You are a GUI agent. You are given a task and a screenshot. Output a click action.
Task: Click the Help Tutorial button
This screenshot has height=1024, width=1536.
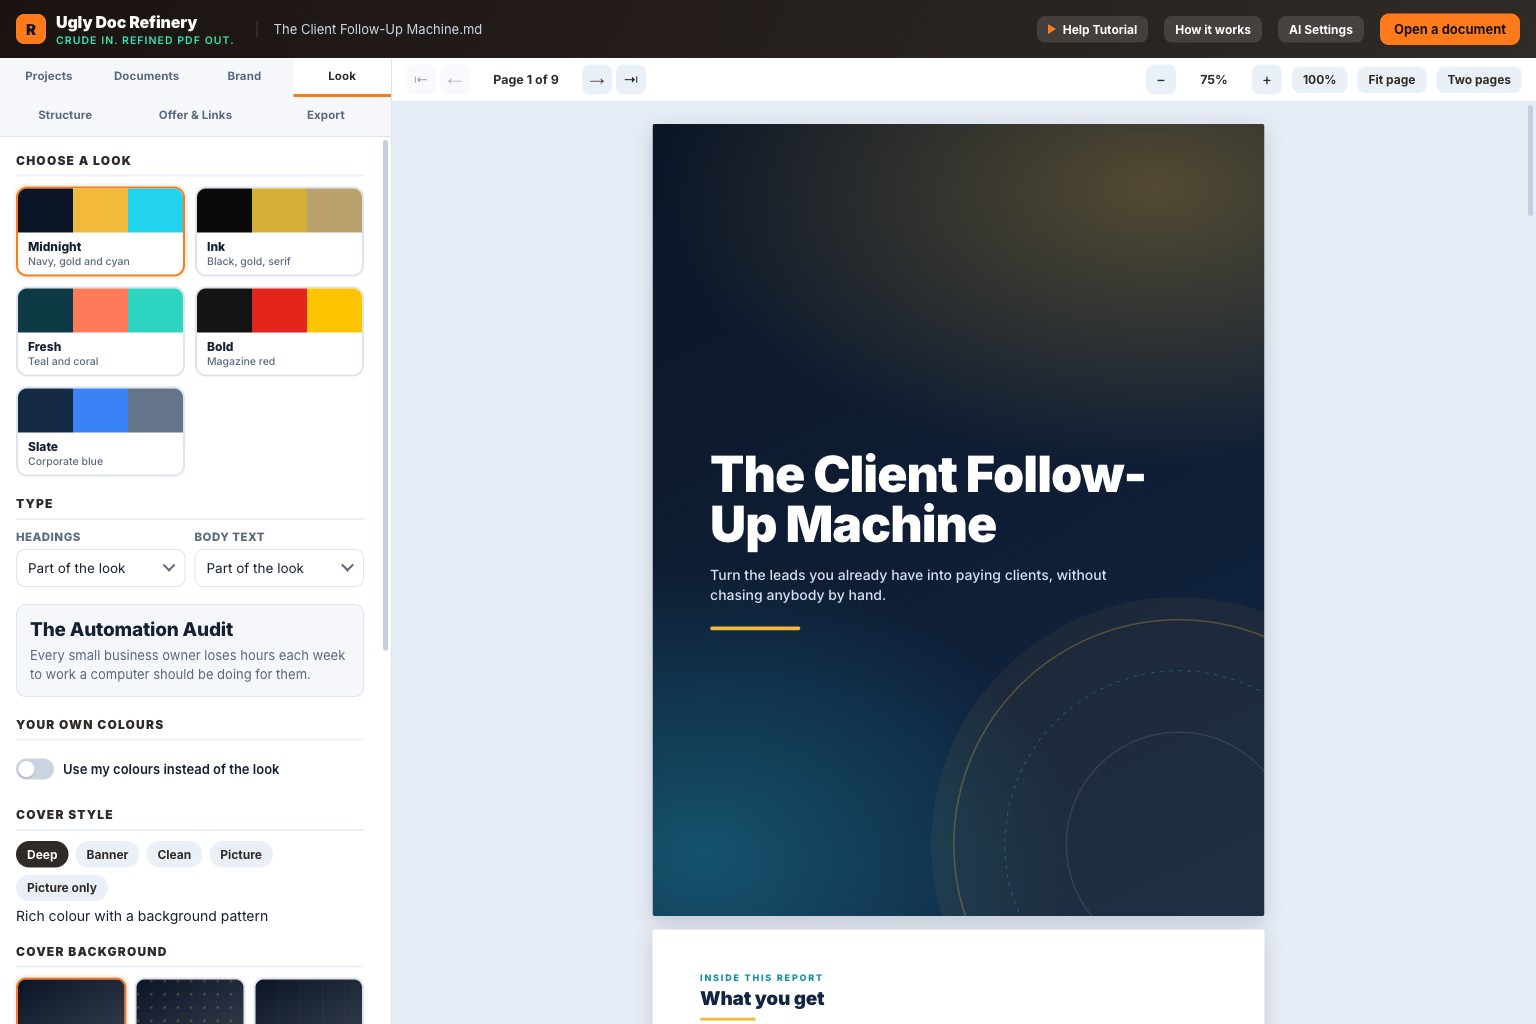tap(1092, 29)
